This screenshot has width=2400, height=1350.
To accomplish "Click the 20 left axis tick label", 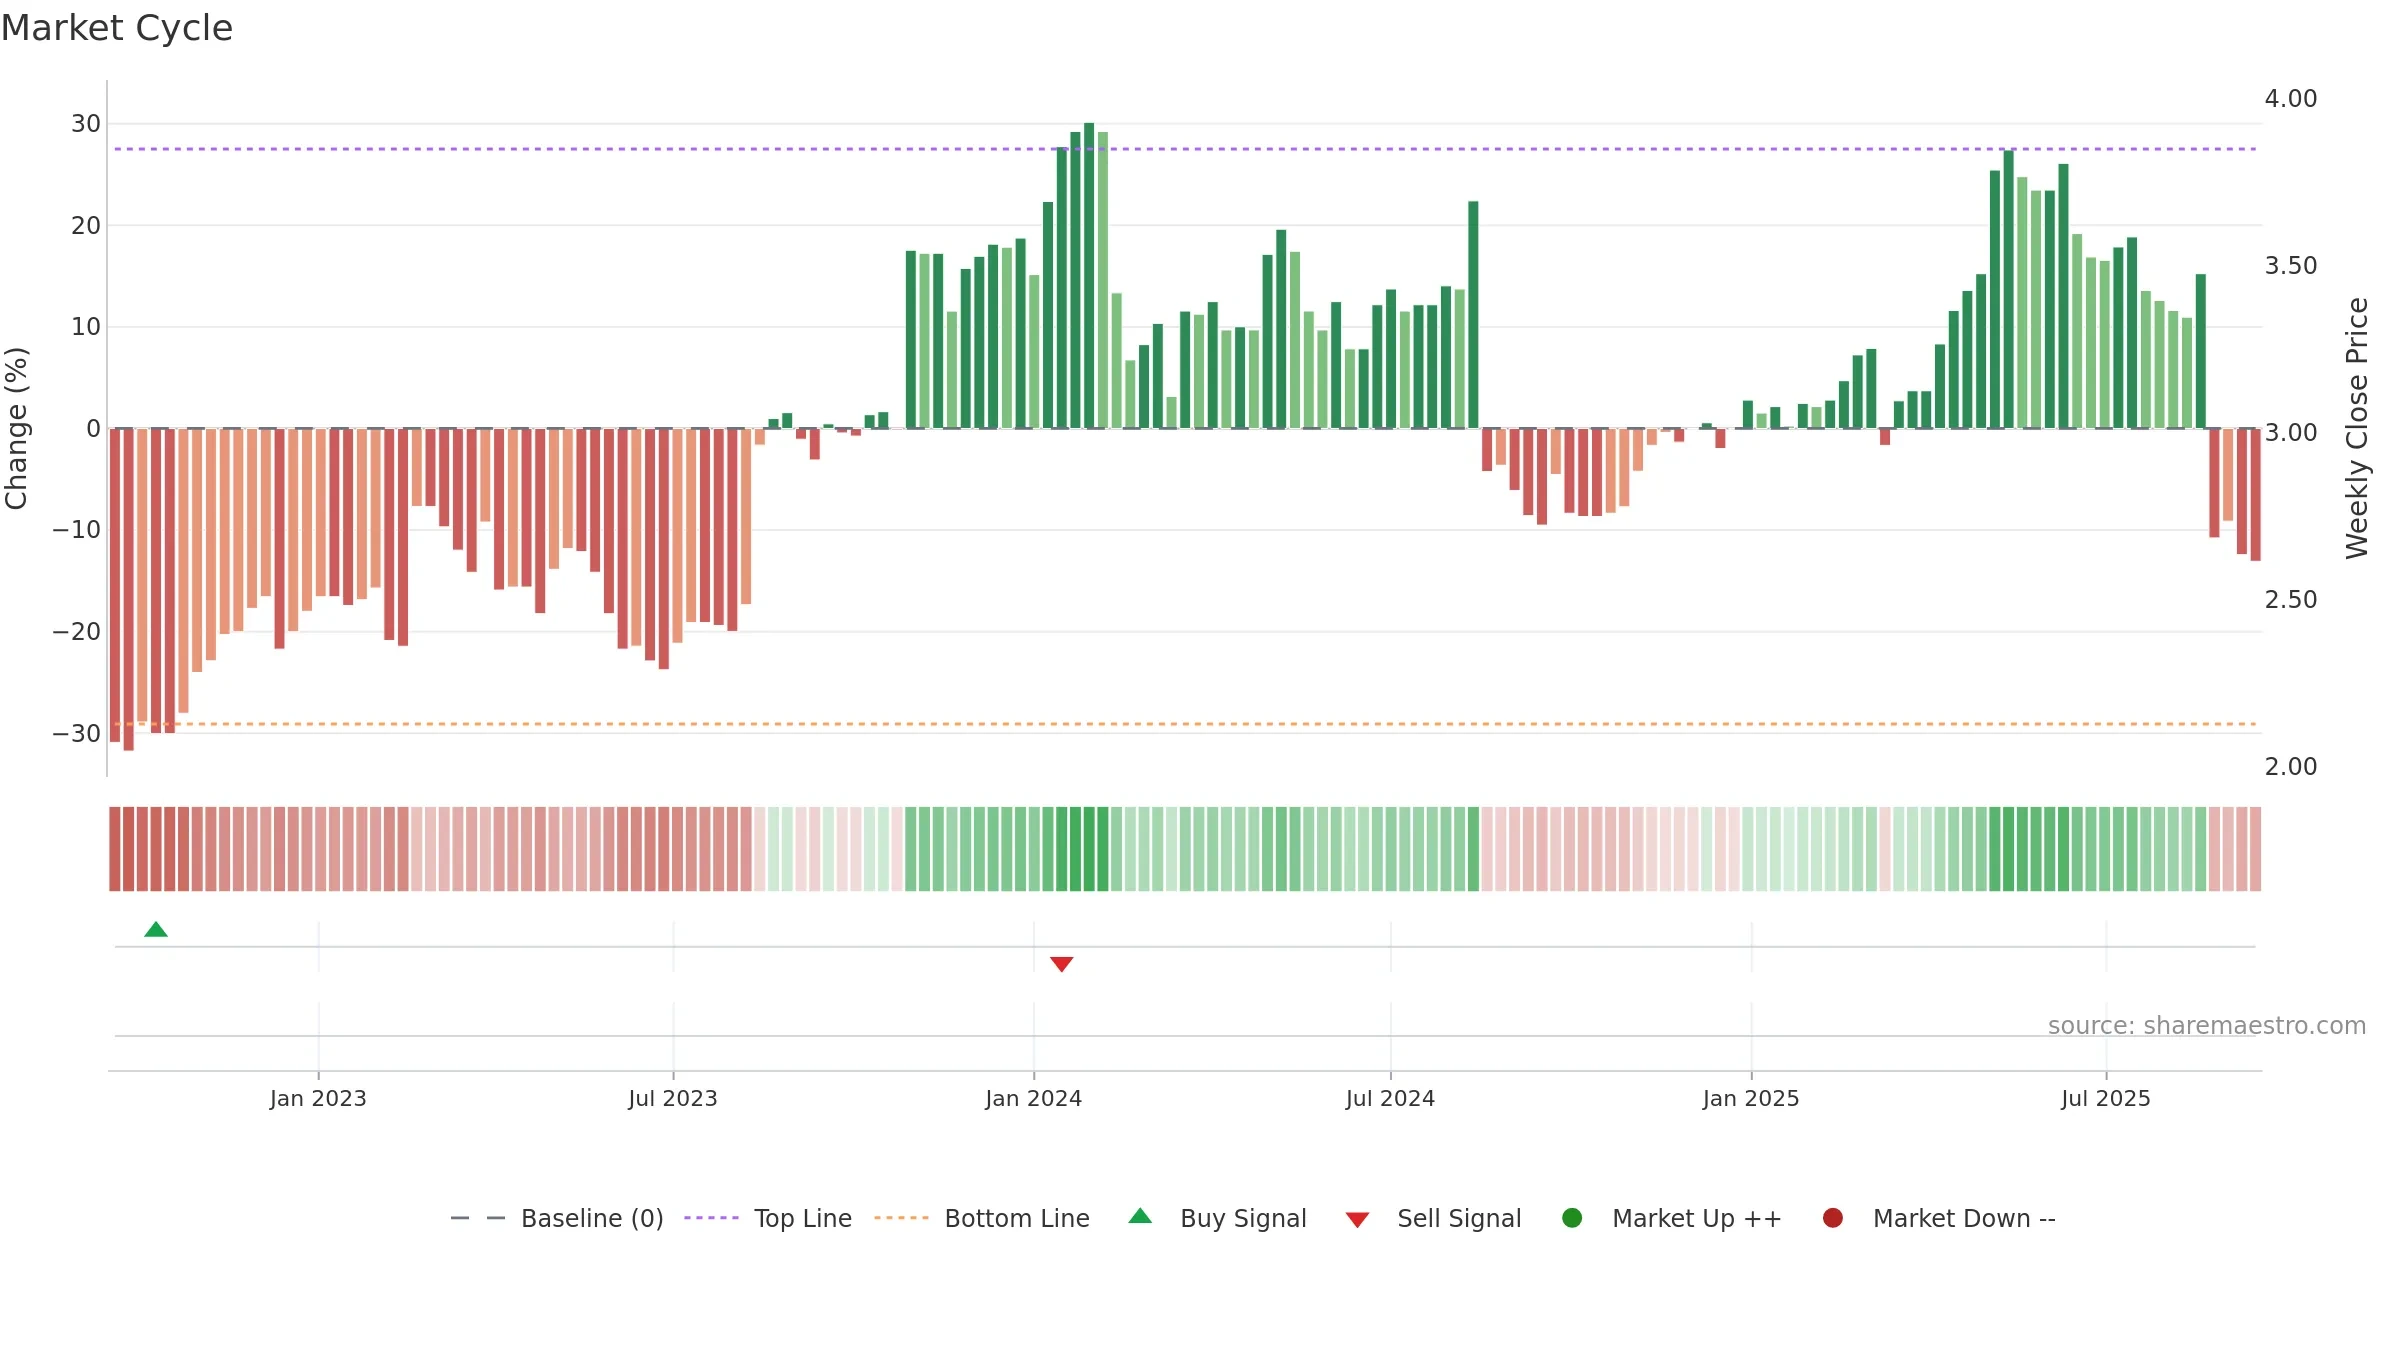I will click(86, 226).
